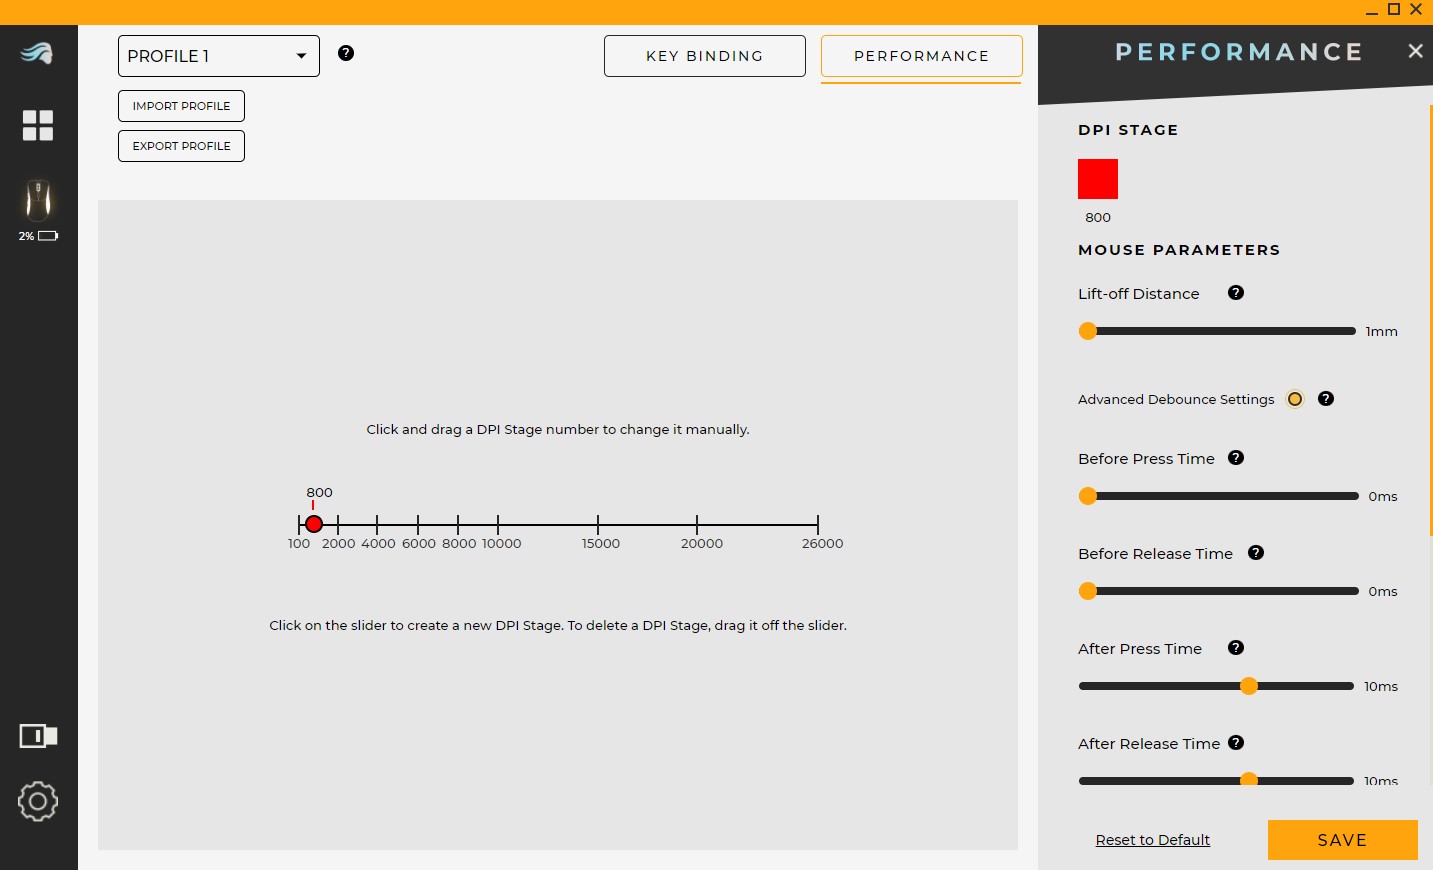Toggle Advanced Debounce Settings radio button
Viewport: 1433px width, 870px height.
1295,399
